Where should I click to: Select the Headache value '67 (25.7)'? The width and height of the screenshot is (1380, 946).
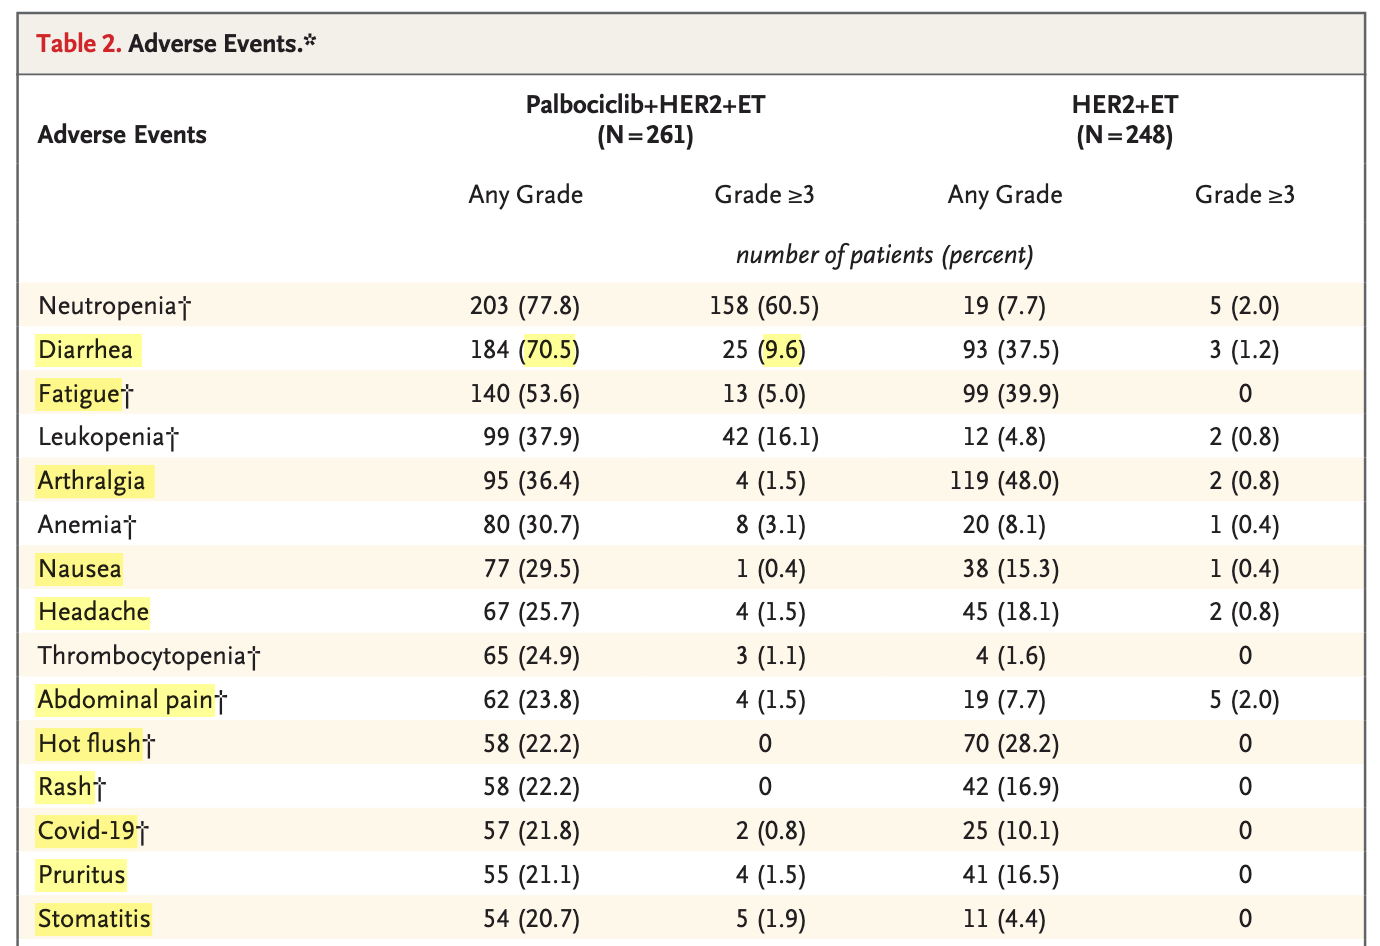pos(531,612)
